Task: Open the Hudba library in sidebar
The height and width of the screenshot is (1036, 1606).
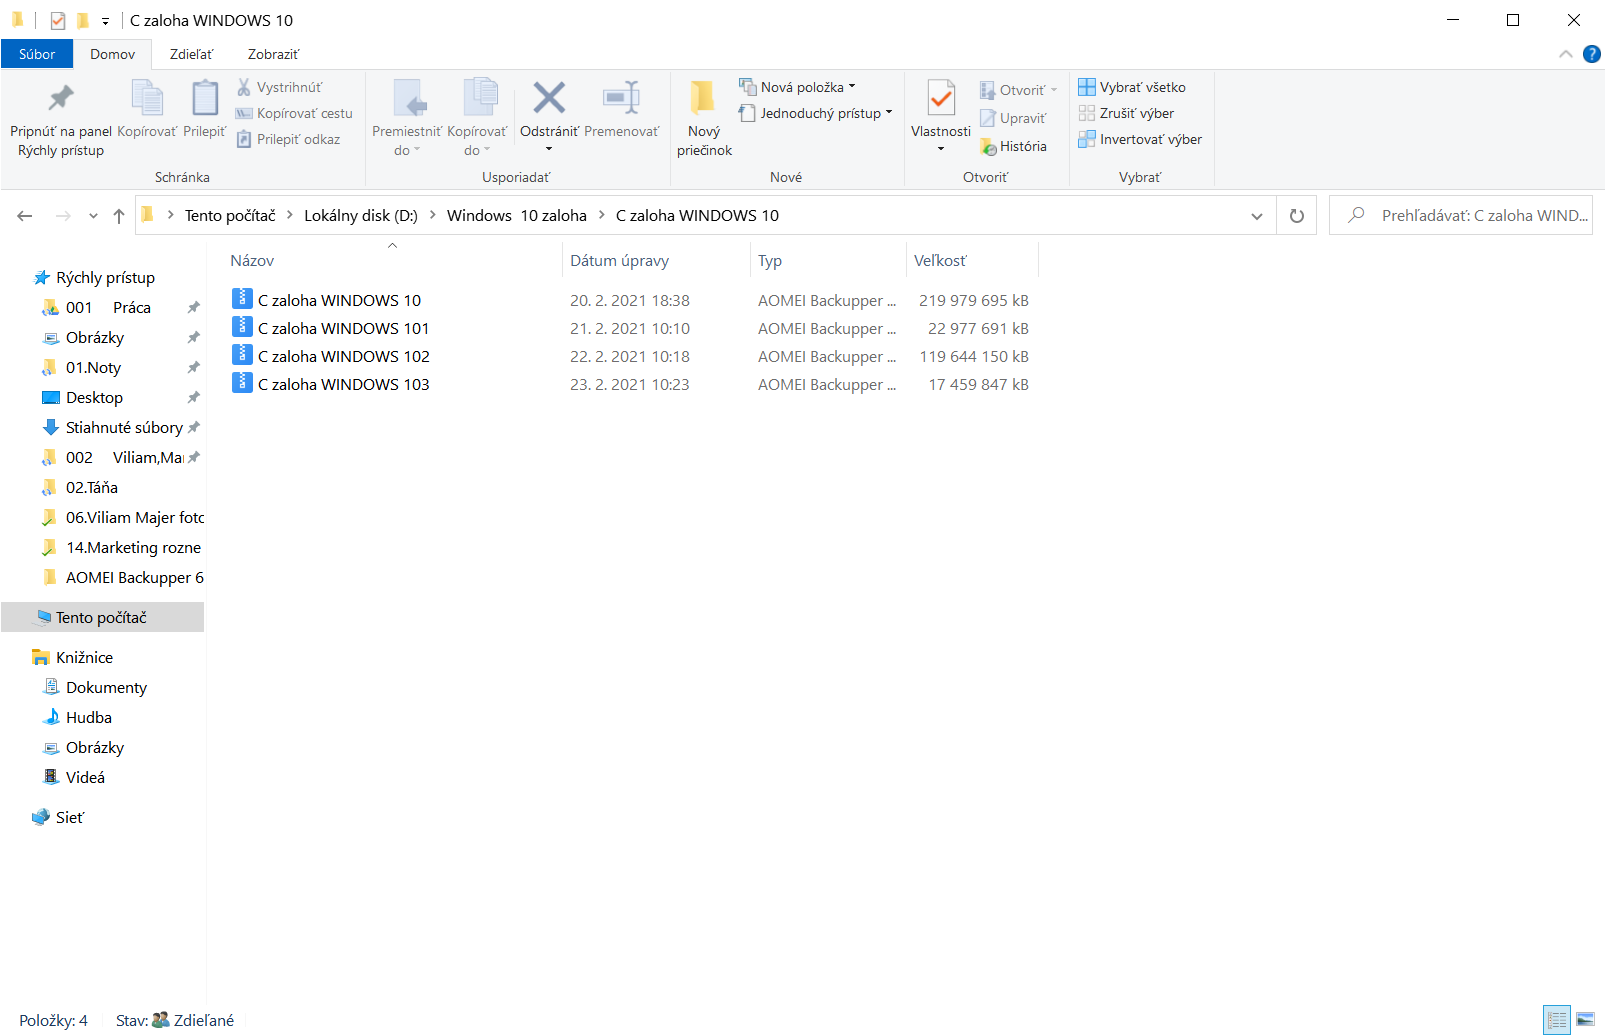Action: (88, 718)
